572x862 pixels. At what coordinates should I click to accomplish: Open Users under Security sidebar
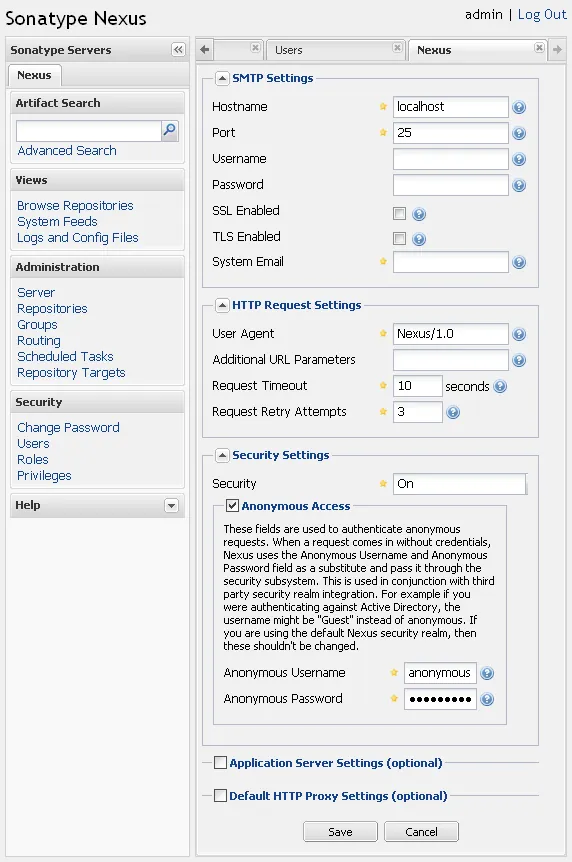33,443
